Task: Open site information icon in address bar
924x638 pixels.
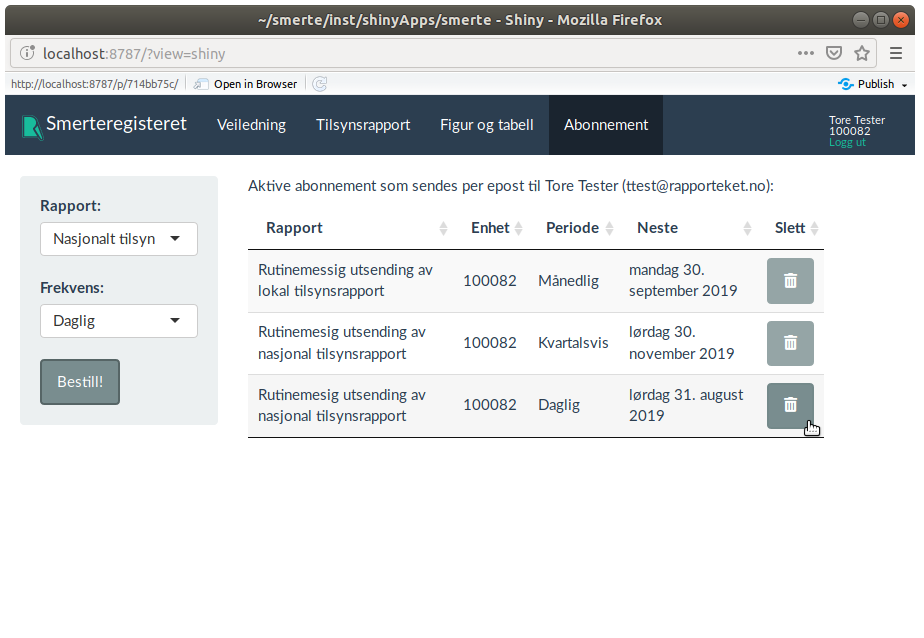Action: (x=27, y=54)
